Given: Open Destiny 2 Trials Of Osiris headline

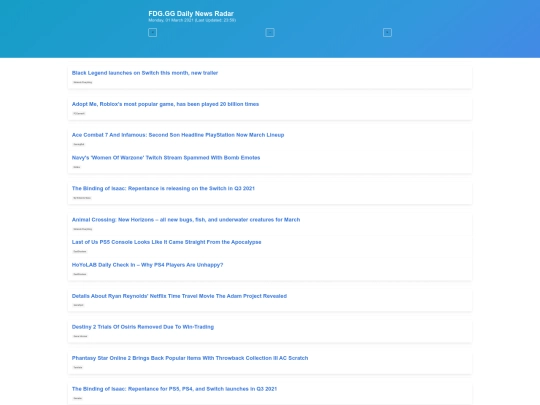Looking at the screenshot, I should 143,326.
